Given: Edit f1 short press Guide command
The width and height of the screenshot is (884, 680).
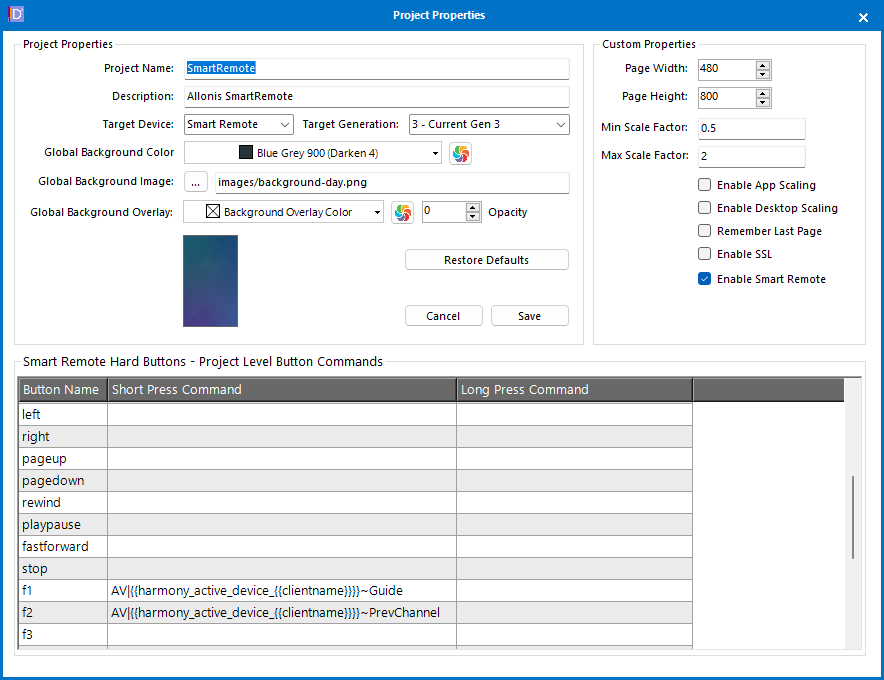Looking at the screenshot, I should coord(282,590).
